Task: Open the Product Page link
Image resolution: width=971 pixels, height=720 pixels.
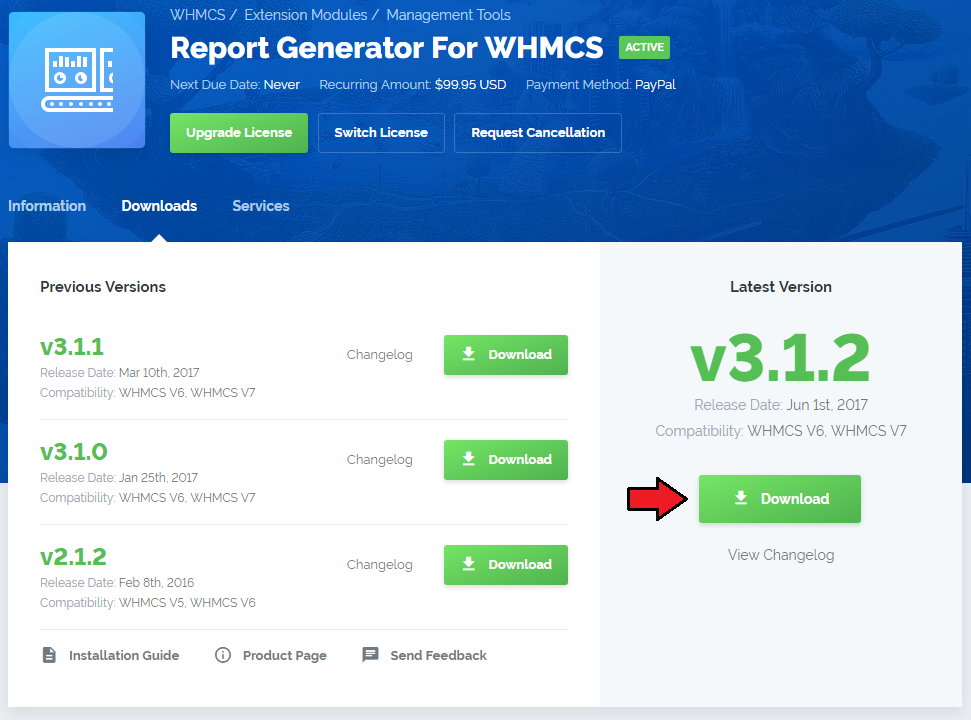Action: pos(285,656)
